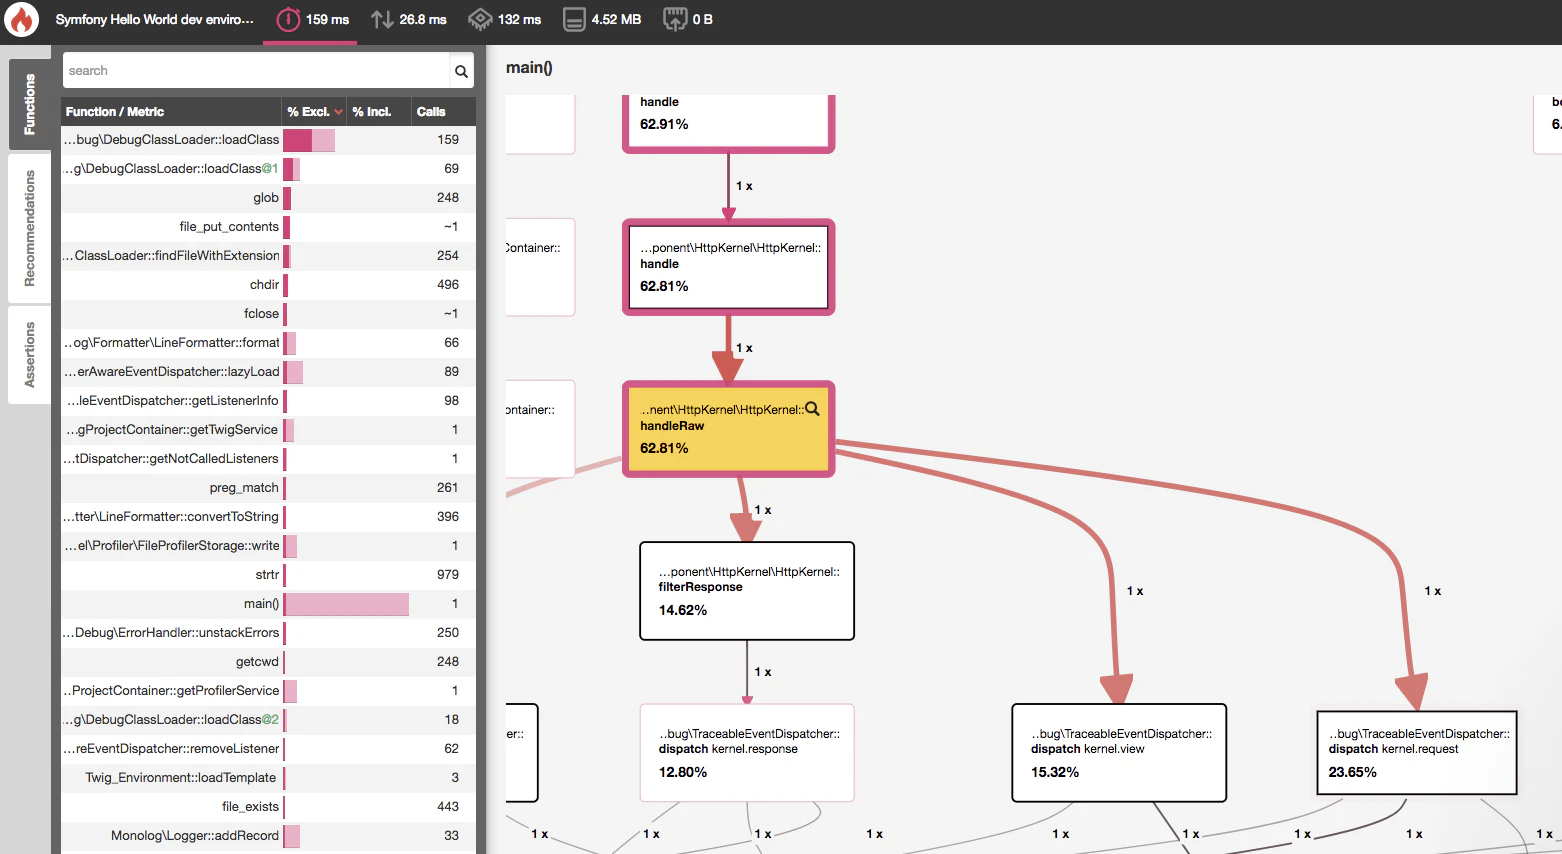
Task: Select the CPU time 132 ms metric
Action: coord(505,20)
